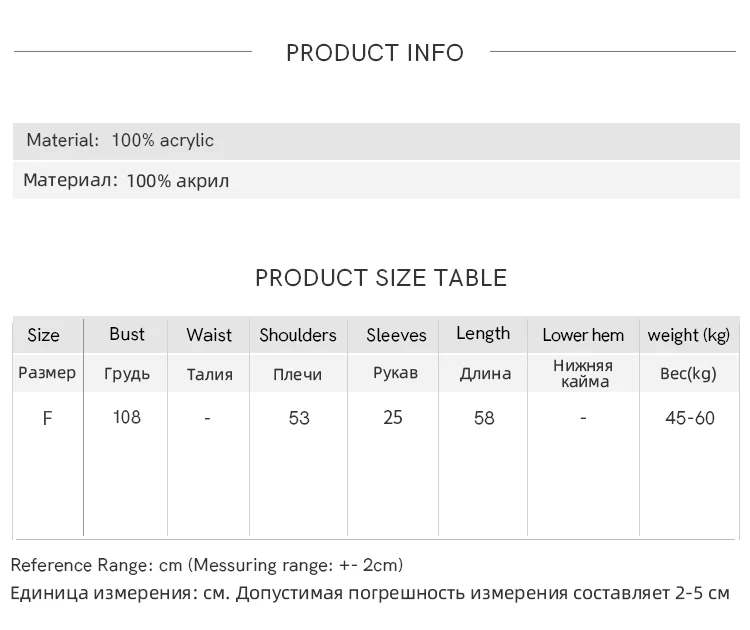Select the F size cell
The image size is (750, 630).
tap(47, 419)
